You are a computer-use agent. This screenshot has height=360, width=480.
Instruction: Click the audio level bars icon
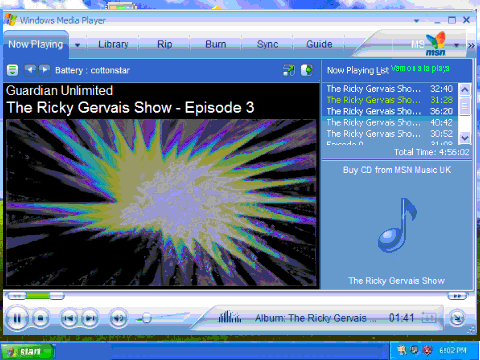230,317
